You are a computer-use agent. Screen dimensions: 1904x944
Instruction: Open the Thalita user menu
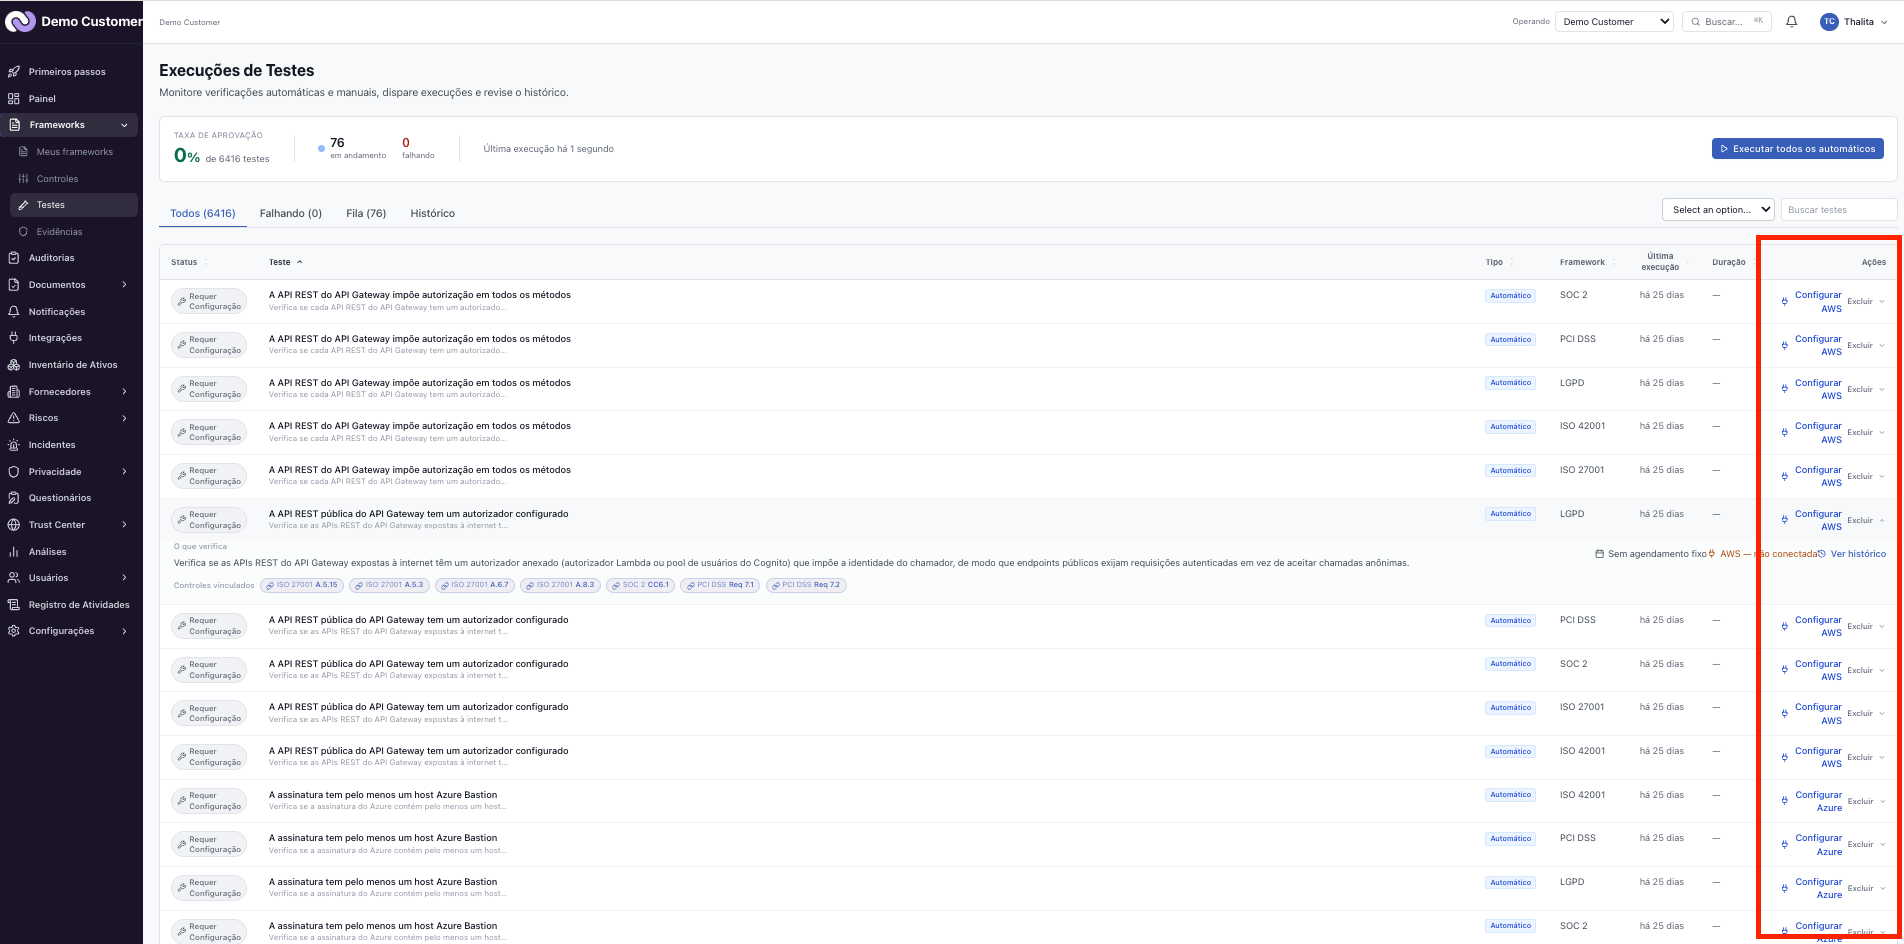[1855, 22]
